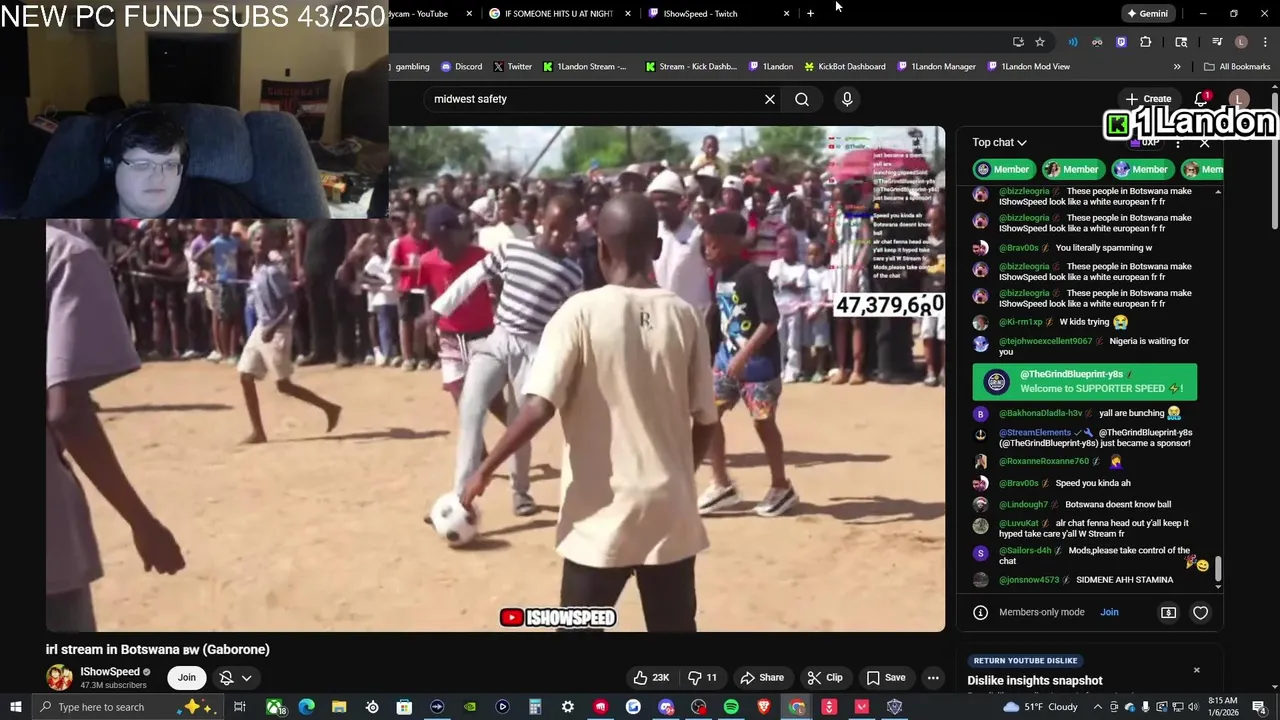Clear the midwest safety search text
Viewport: 1280px width, 720px height.
click(770, 99)
